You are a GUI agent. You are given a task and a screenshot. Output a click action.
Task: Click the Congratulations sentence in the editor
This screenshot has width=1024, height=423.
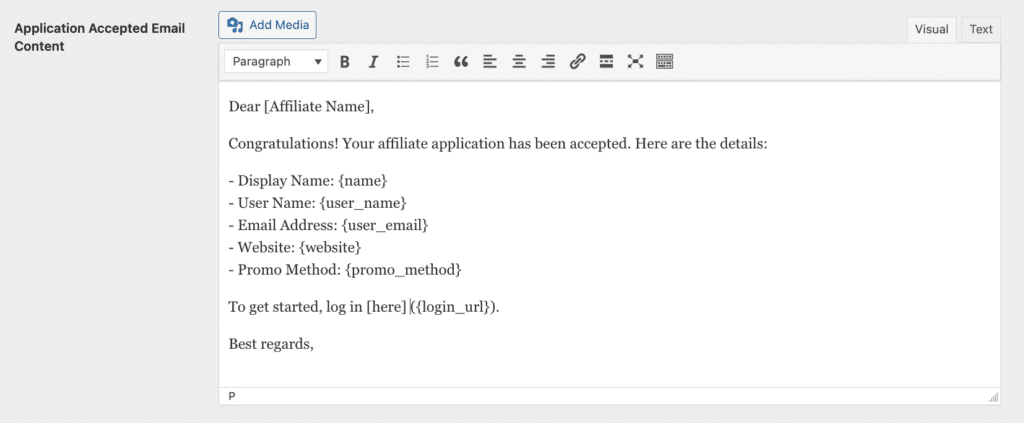[x=498, y=144]
